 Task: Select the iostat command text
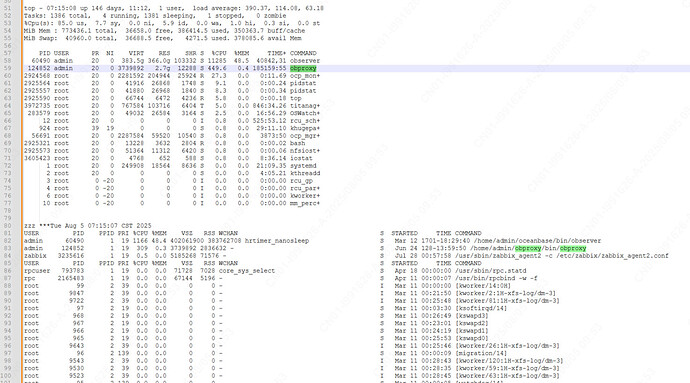click(301, 158)
